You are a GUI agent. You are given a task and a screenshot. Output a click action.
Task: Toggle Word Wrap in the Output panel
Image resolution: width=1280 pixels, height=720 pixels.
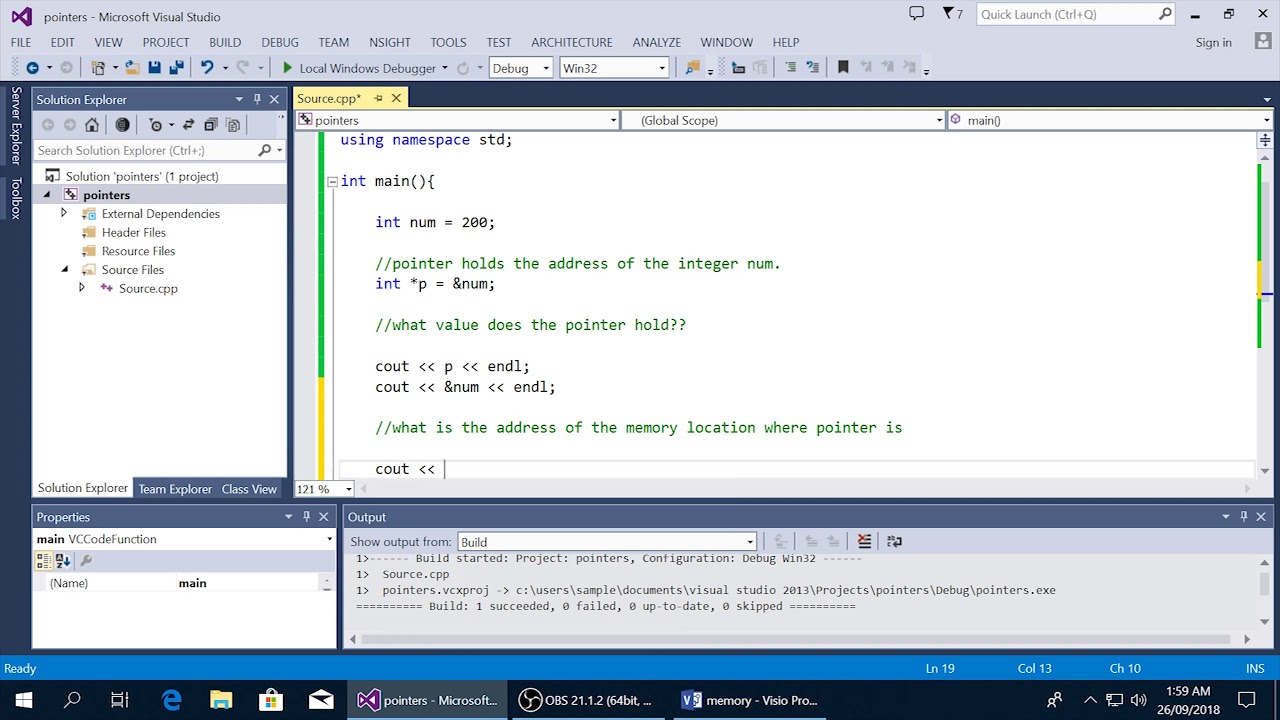895,541
